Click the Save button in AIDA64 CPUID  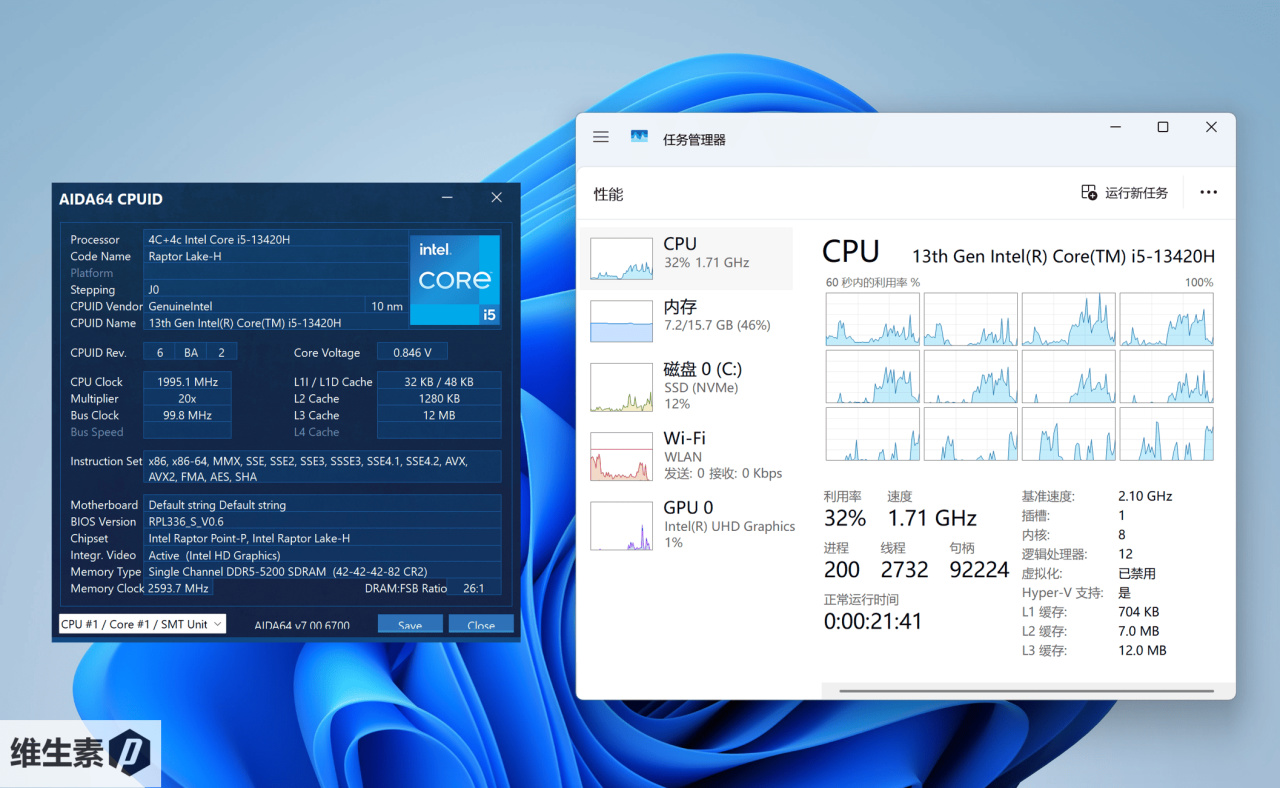(410, 624)
